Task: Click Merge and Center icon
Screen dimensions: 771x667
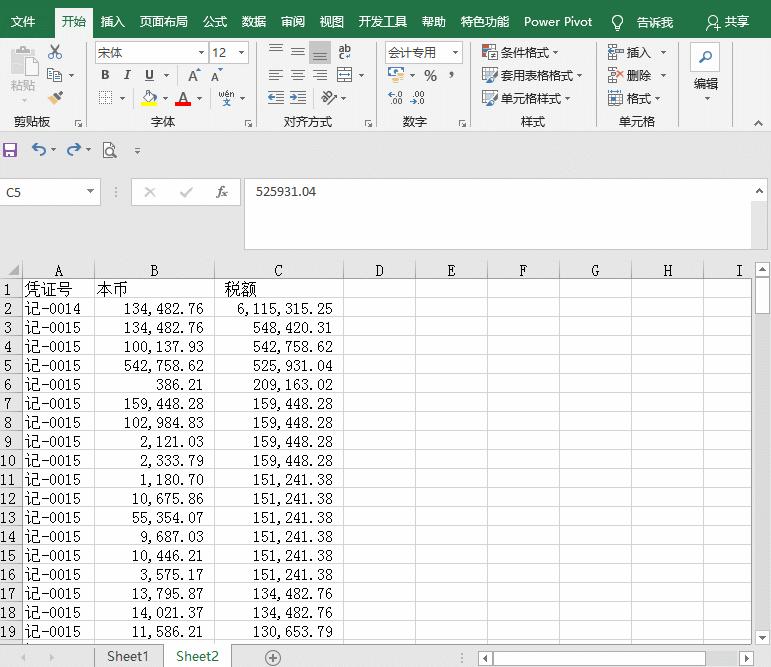Action: click(345, 75)
